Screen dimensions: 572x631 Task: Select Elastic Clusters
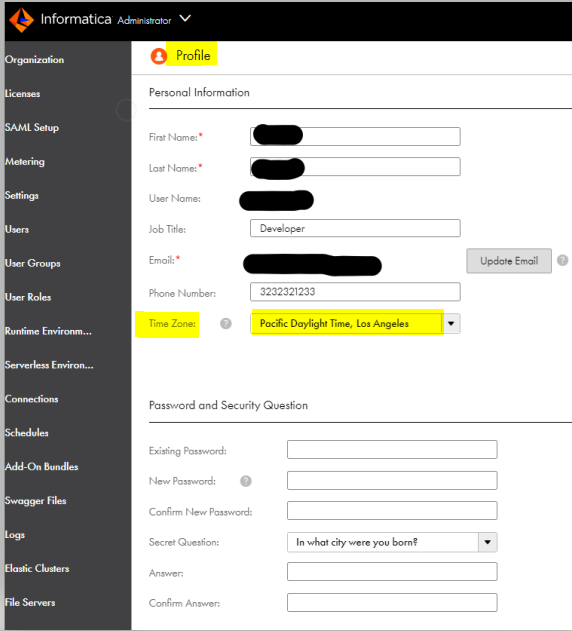click(37, 569)
